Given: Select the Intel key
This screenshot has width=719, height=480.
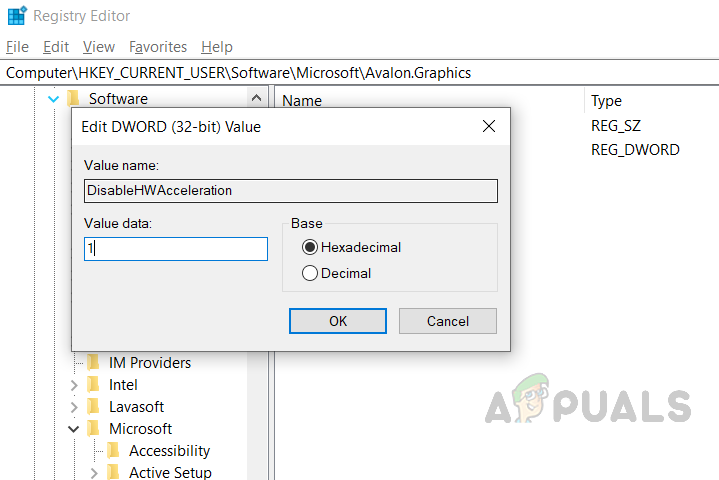Looking at the screenshot, I should coord(123,385).
